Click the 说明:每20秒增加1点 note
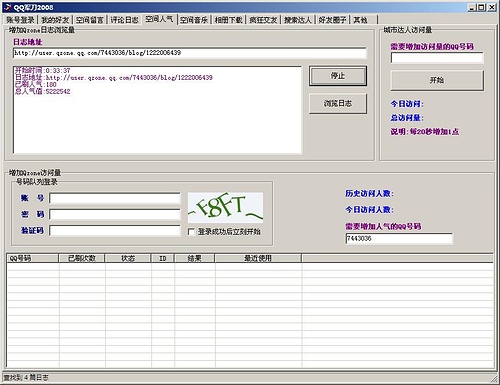The width and height of the screenshot is (500, 385). point(425,132)
